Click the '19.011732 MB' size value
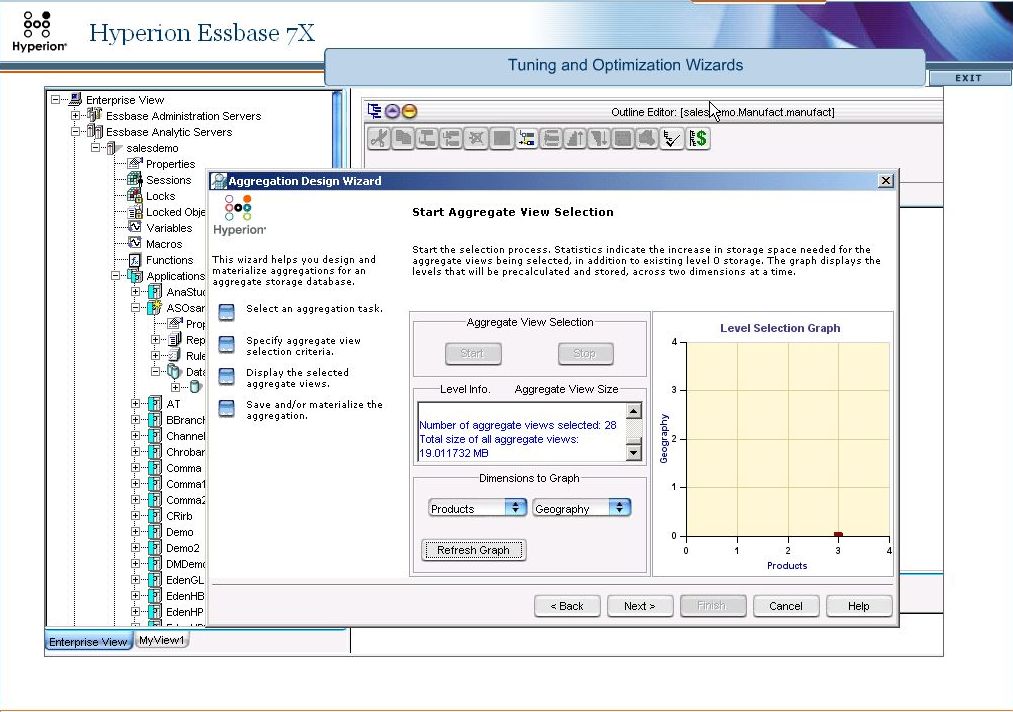The width and height of the screenshot is (1013, 712). pos(454,454)
